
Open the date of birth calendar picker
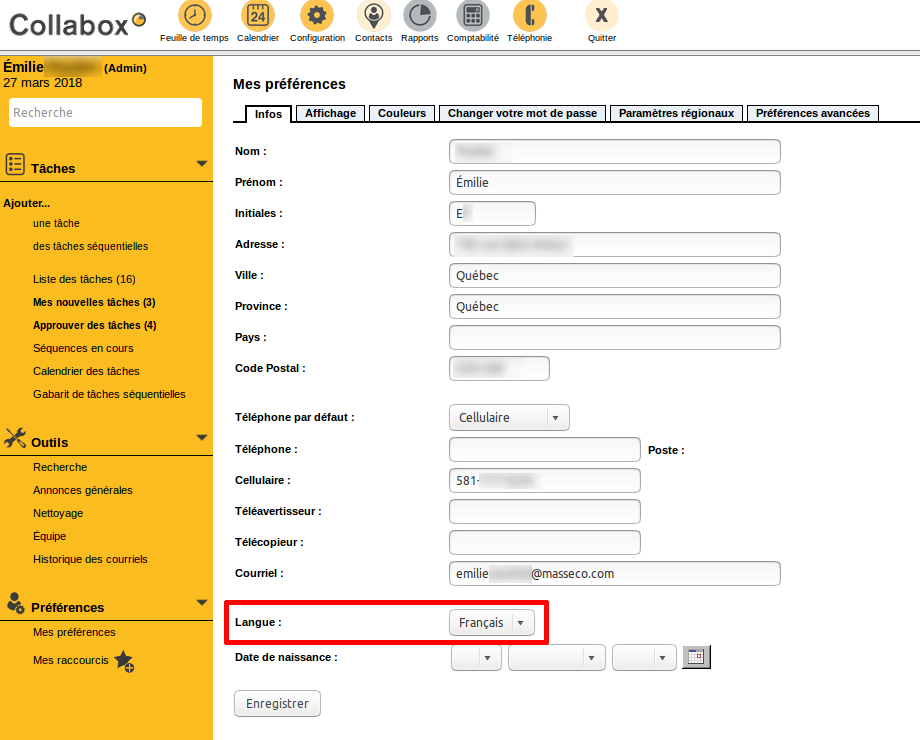pos(696,657)
